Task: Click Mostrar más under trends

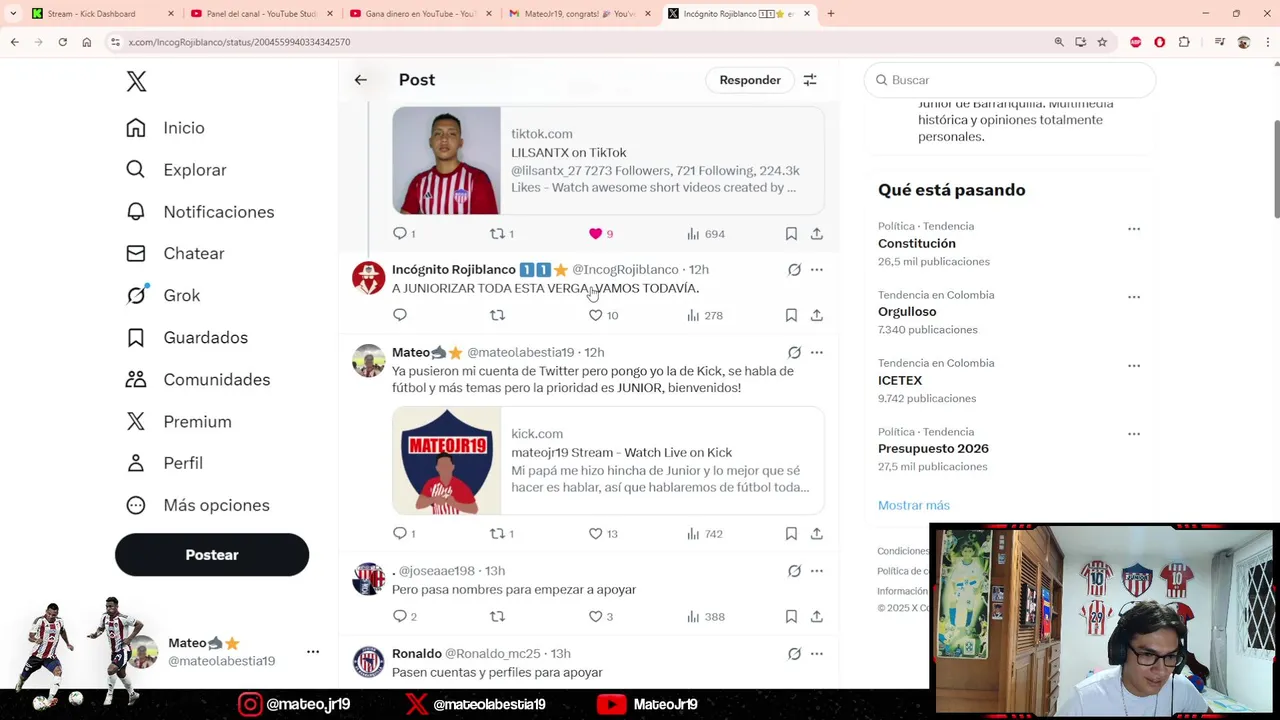Action: pos(914,506)
